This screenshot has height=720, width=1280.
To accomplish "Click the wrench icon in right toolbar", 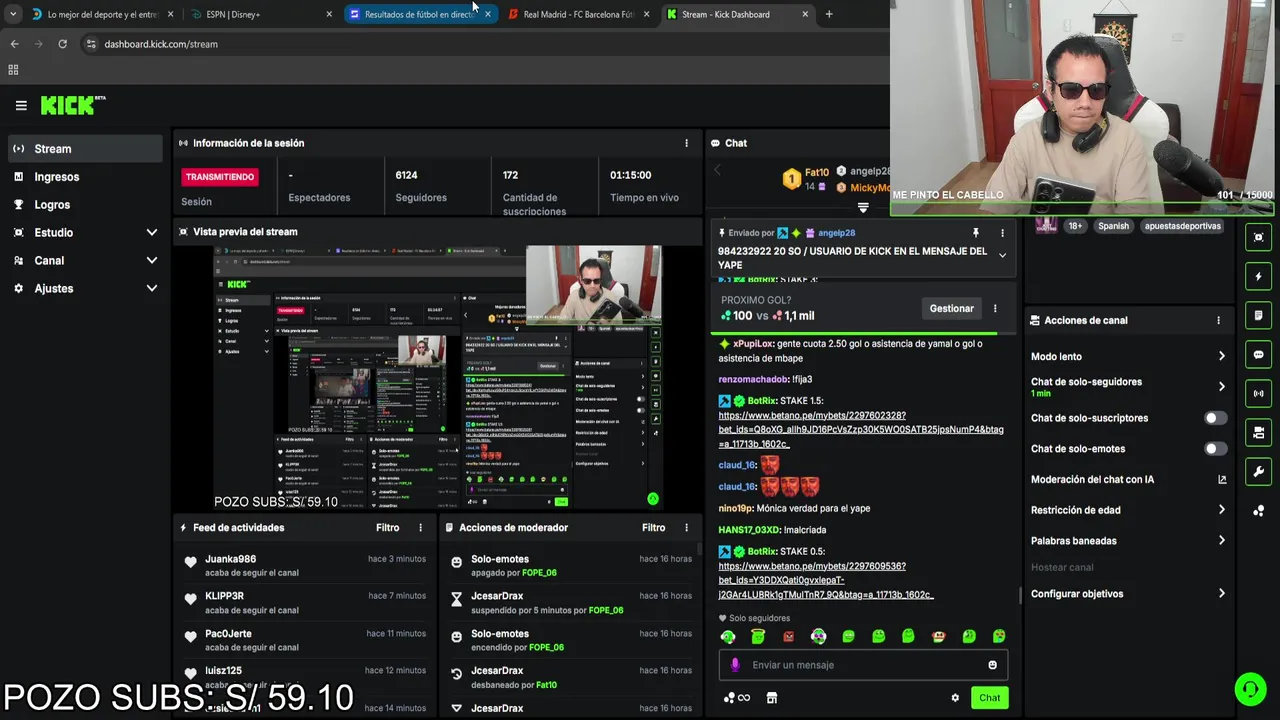I will tap(1258, 471).
